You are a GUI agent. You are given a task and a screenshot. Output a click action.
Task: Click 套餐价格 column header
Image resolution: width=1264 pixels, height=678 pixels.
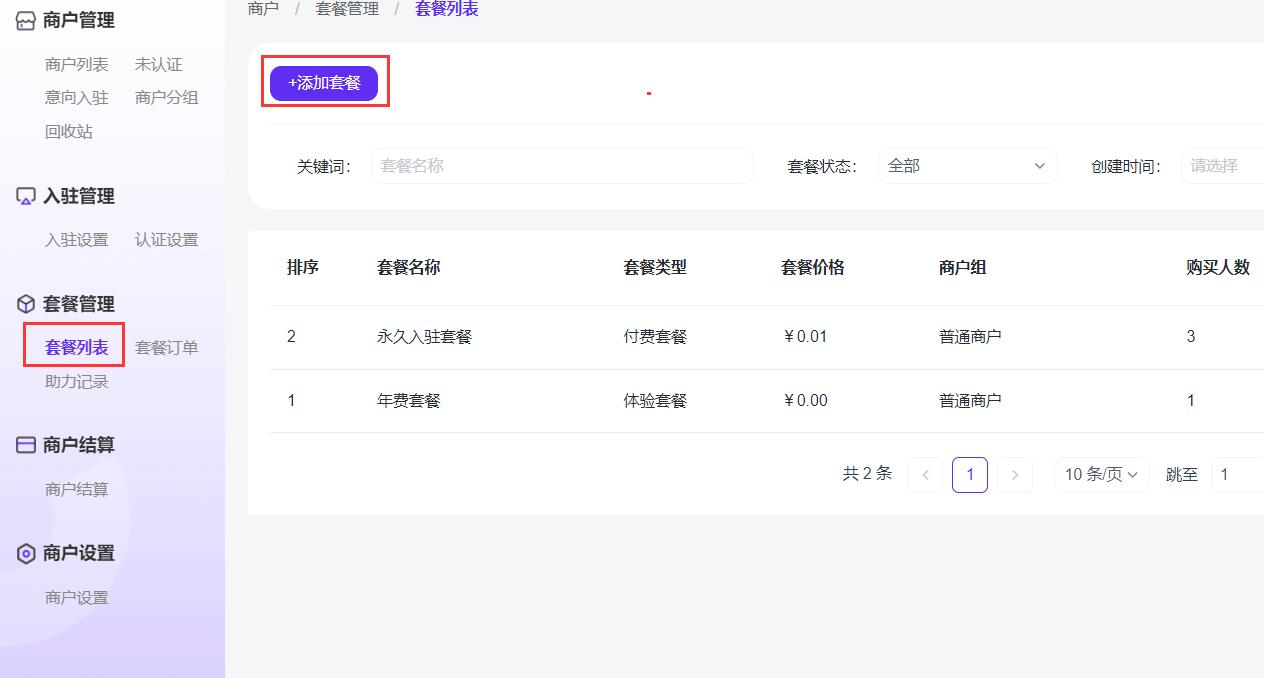pos(813,268)
